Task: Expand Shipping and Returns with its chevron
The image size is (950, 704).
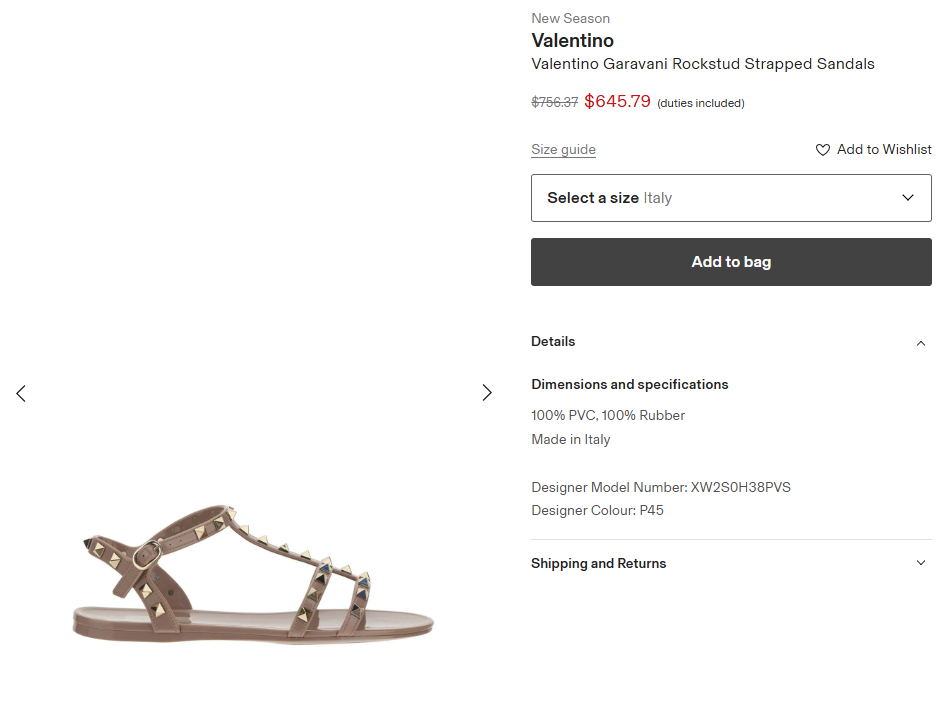Action: (x=921, y=563)
